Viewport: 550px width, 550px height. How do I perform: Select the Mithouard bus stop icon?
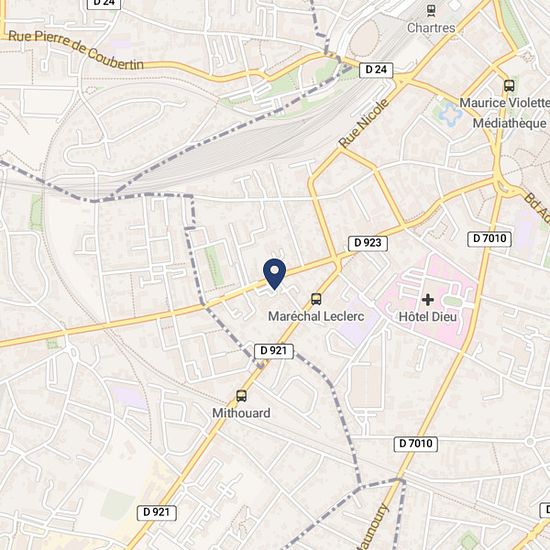pyautogui.click(x=241, y=396)
